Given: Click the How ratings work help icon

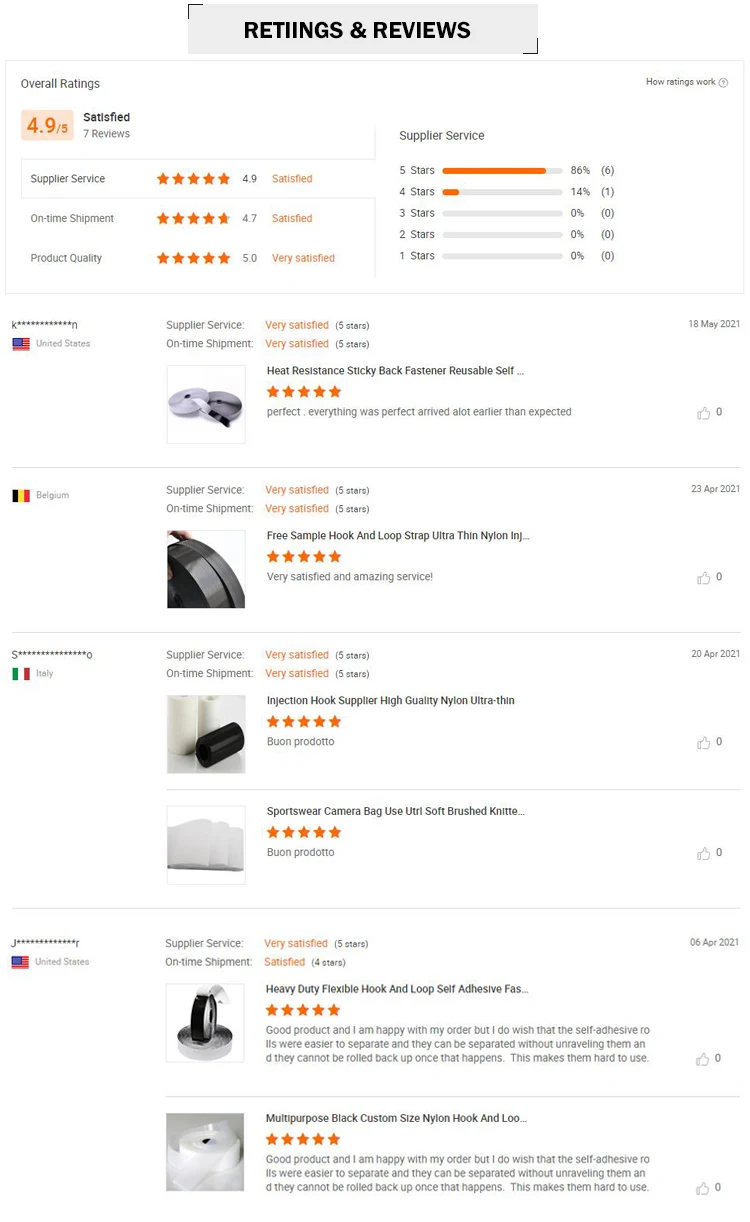Looking at the screenshot, I should tap(724, 83).
